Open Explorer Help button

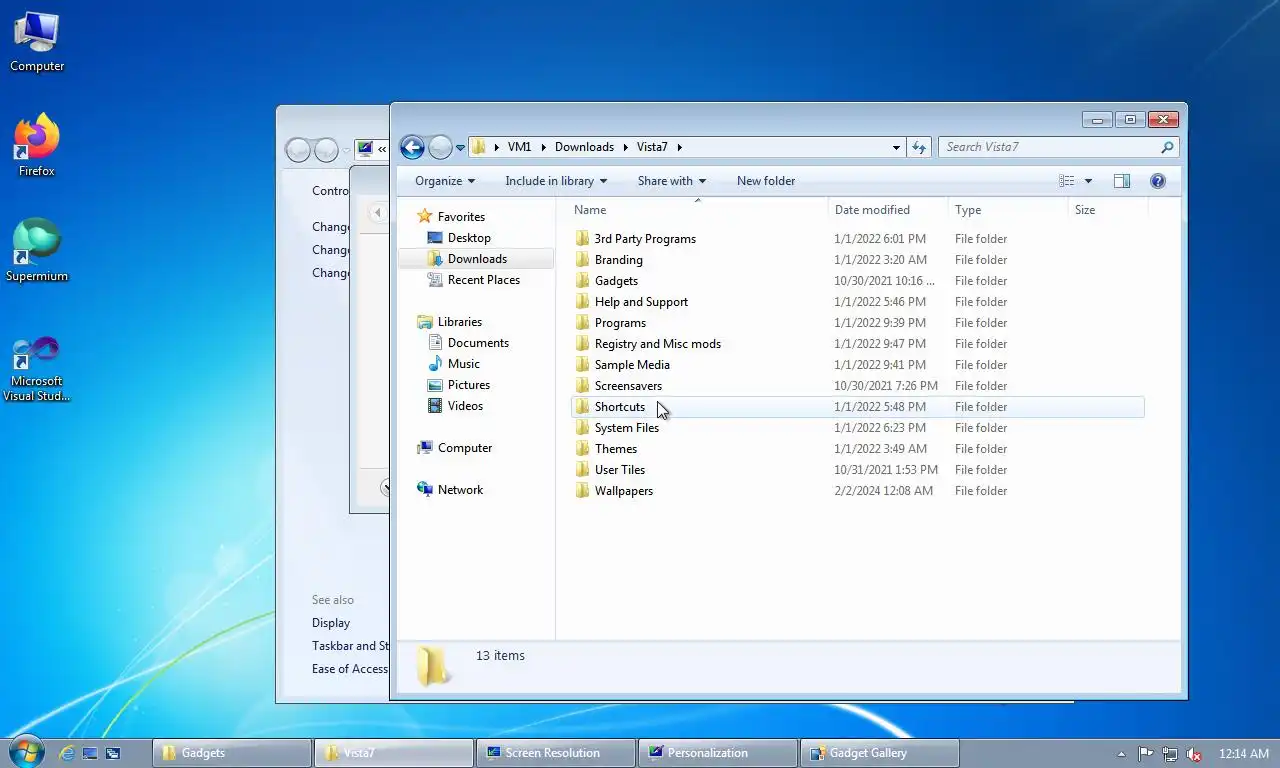(x=1158, y=181)
